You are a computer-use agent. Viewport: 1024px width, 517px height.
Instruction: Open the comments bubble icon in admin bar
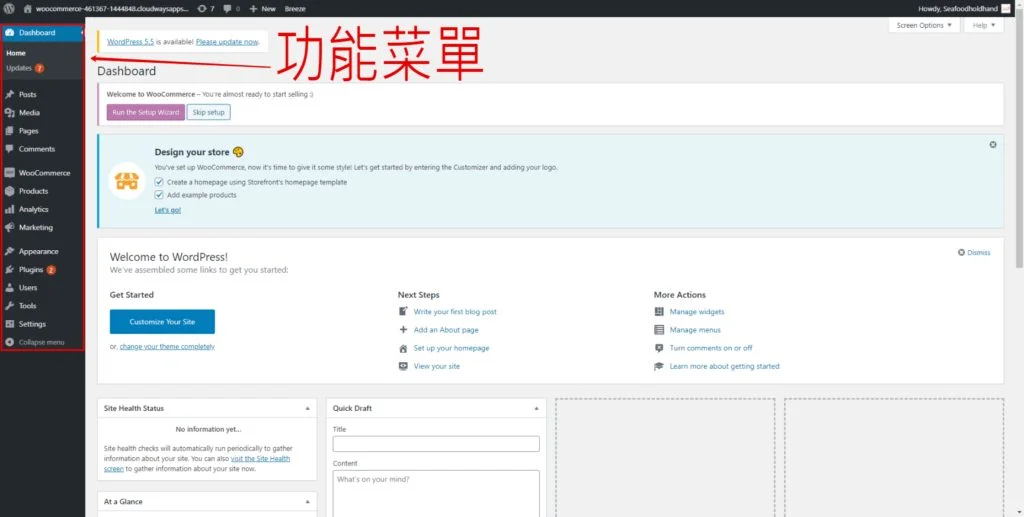point(227,8)
